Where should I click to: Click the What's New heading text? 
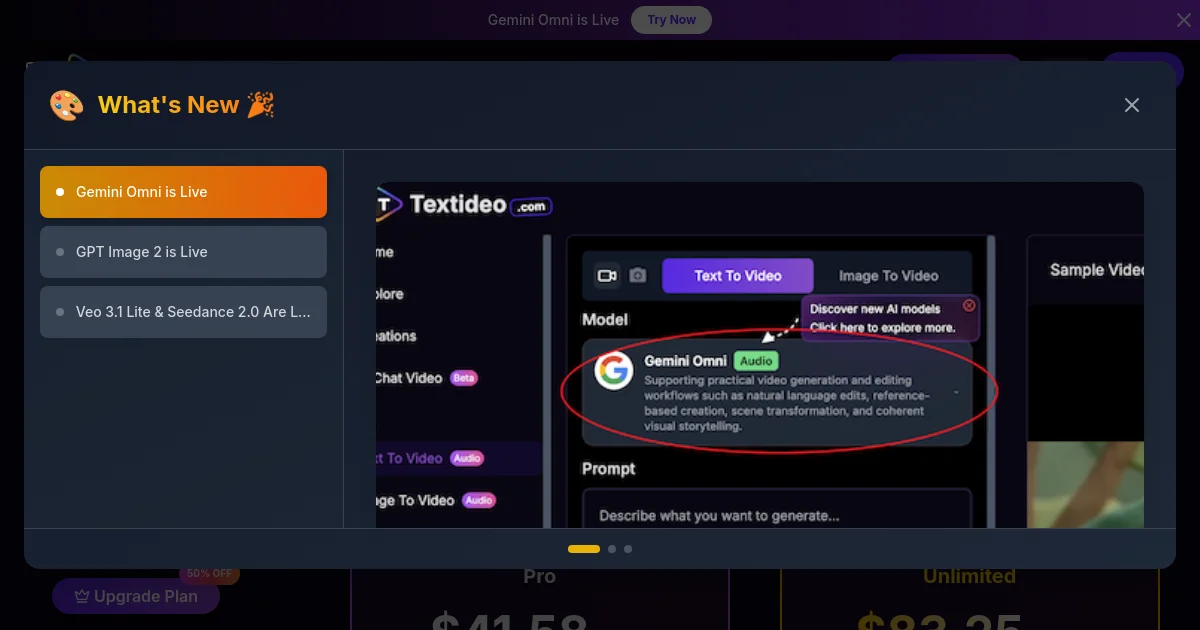click(x=168, y=105)
